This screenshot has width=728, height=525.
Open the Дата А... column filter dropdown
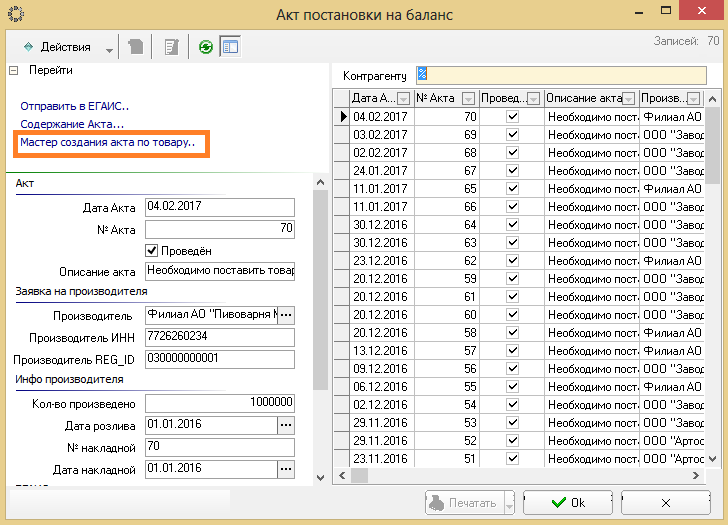(x=403, y=98)
